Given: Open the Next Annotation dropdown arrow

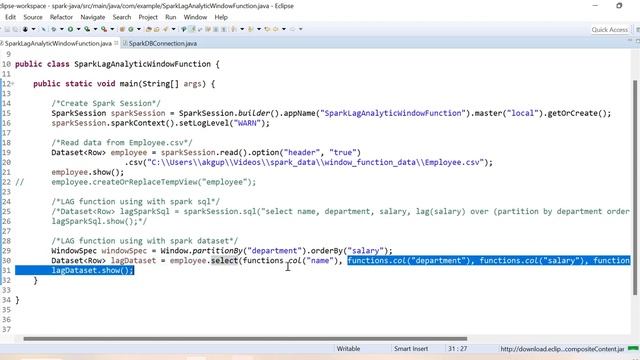Looking at the screenshot, I should pyautogui.click(x=242, y=29).
